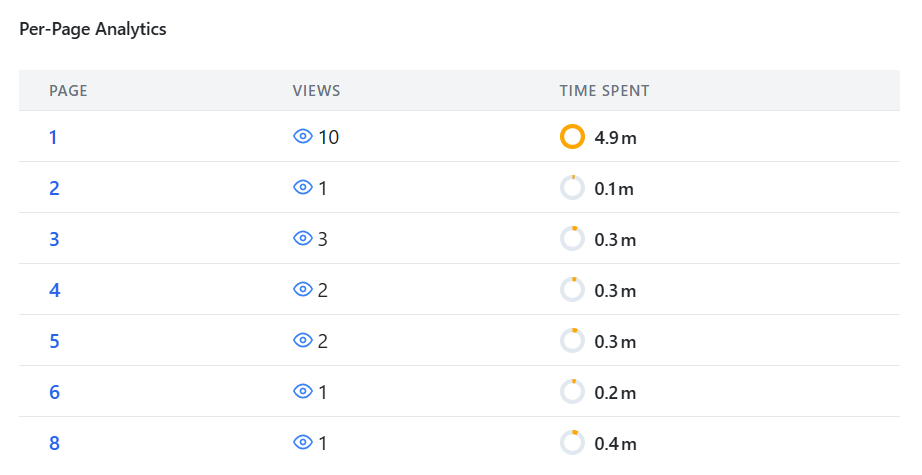Image resolution: width=922 pixels, height=475 pixels.
Task: Open page 3 link
Action: 54,239
